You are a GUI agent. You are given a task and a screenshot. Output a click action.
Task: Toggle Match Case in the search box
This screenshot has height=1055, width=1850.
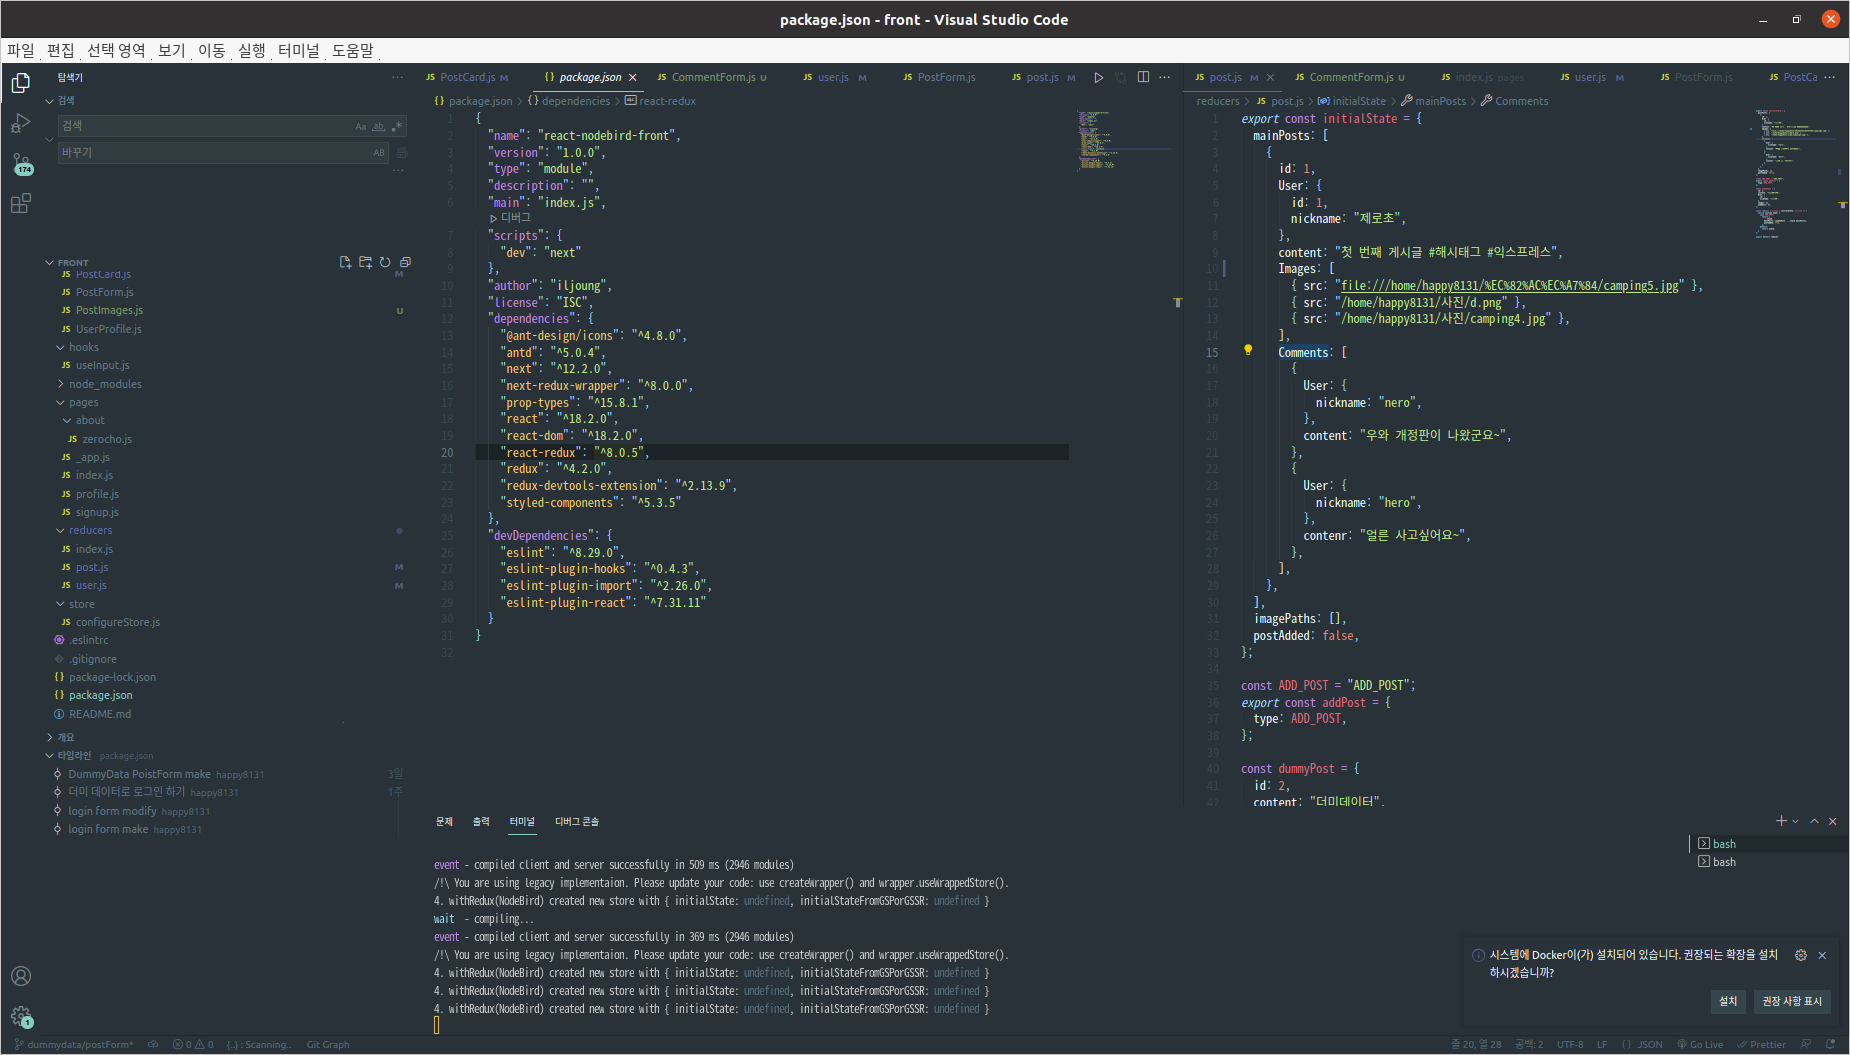(x=361, y=126)
